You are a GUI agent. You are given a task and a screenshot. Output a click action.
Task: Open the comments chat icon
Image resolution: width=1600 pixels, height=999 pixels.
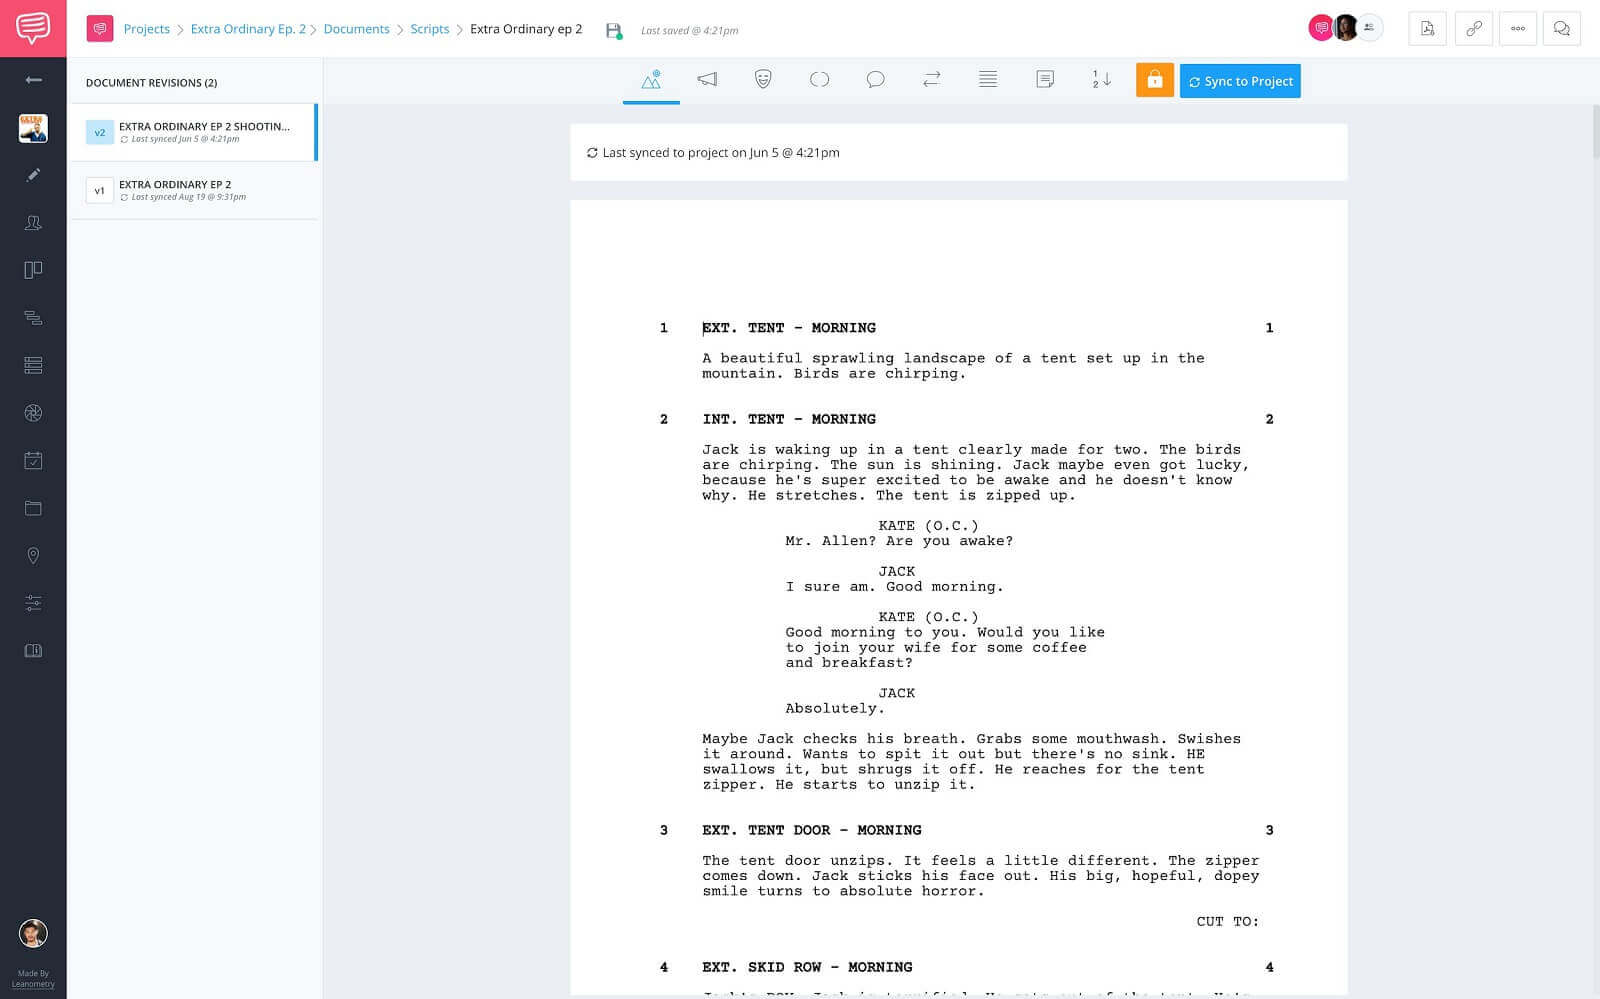(x=1562, y=29)
